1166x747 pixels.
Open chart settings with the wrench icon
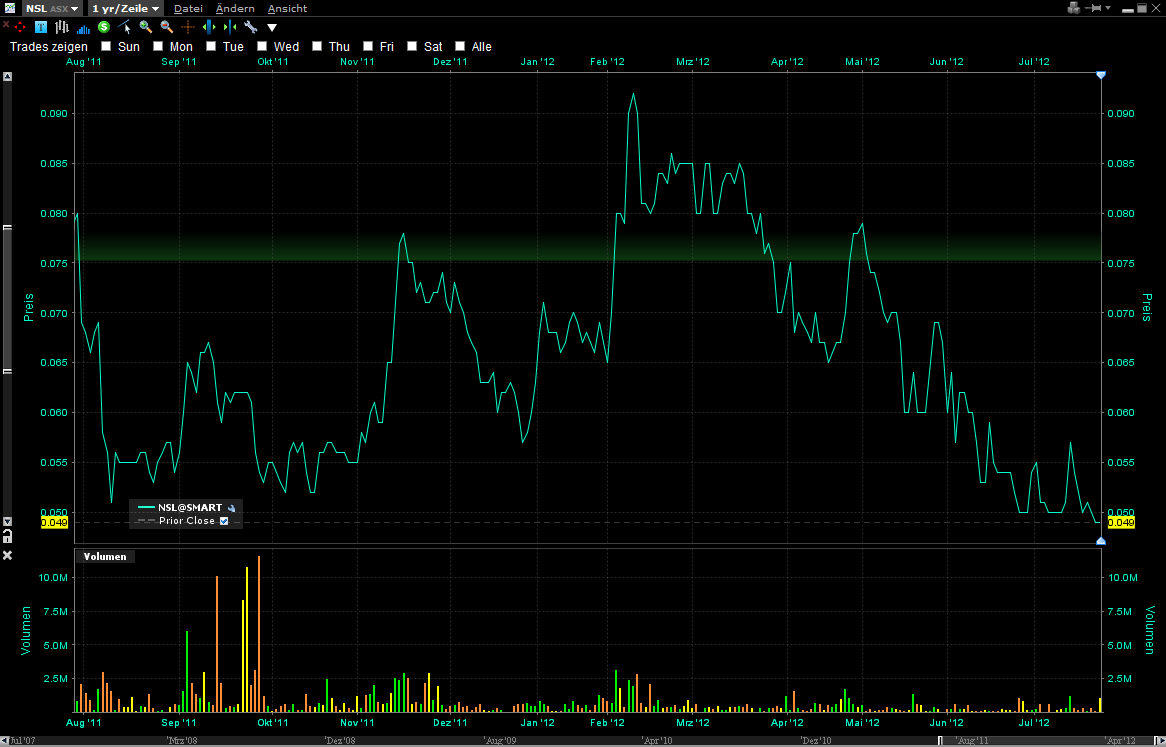[x=250, y=27]
